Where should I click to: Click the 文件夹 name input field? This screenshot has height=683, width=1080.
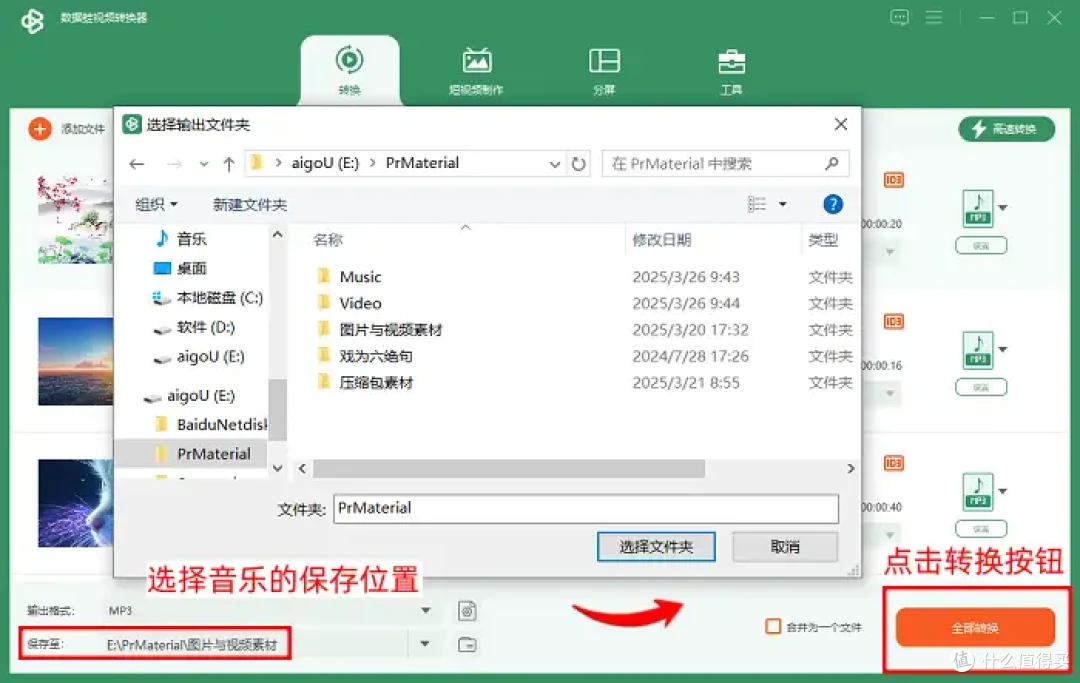586,509
